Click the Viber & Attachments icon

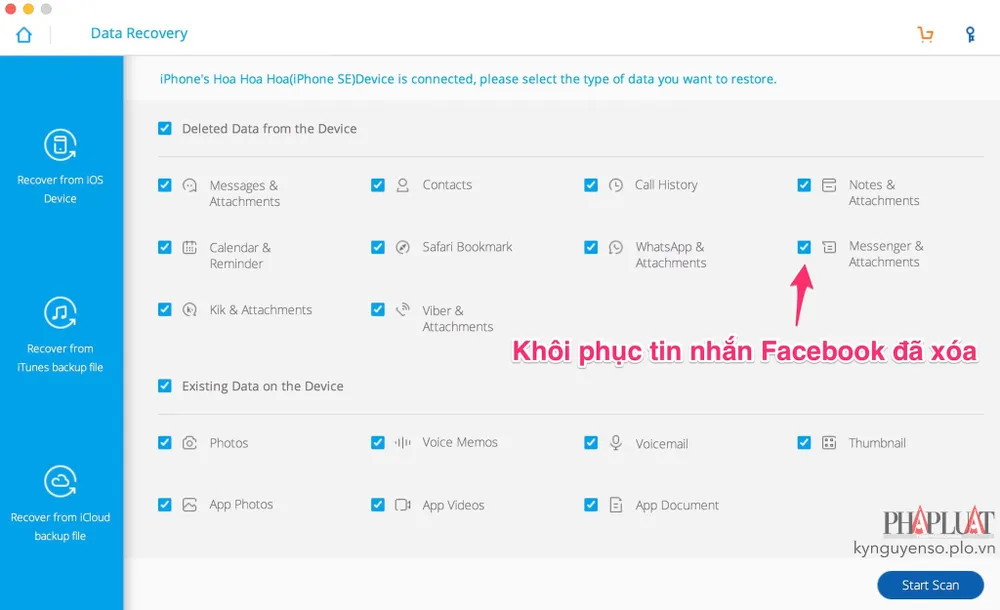[x=403, y=311]
